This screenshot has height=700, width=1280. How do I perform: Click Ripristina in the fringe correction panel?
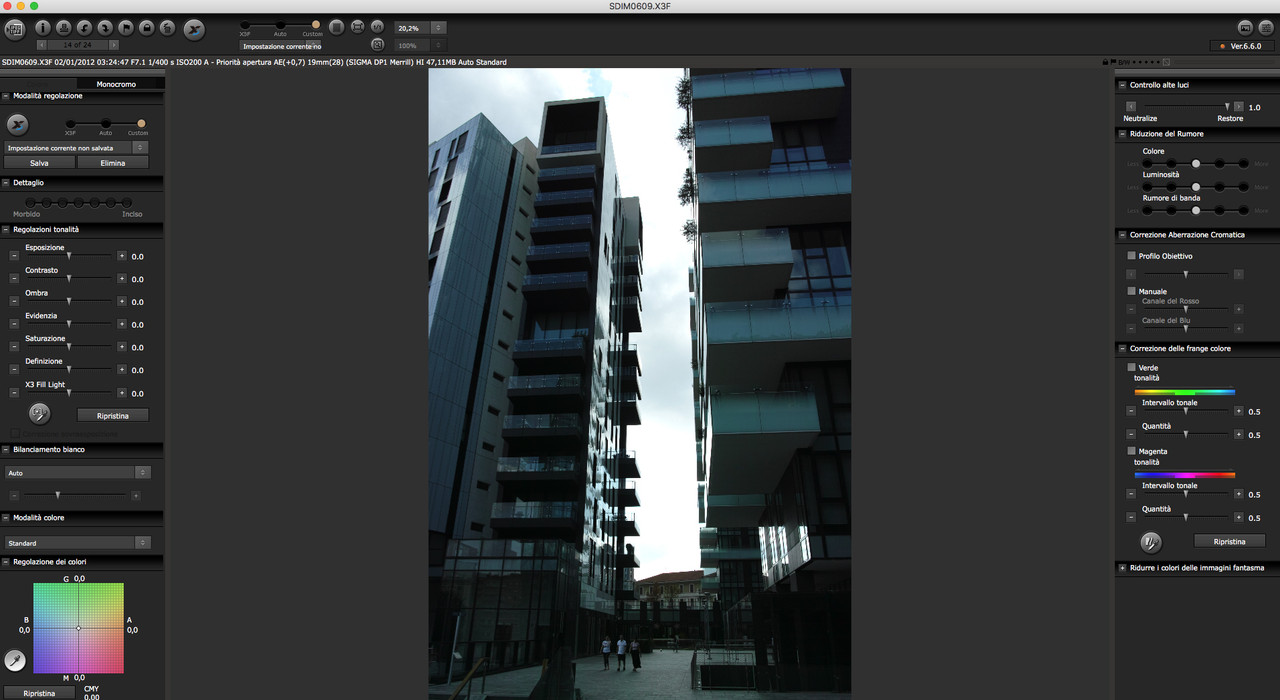point(1229,541)
